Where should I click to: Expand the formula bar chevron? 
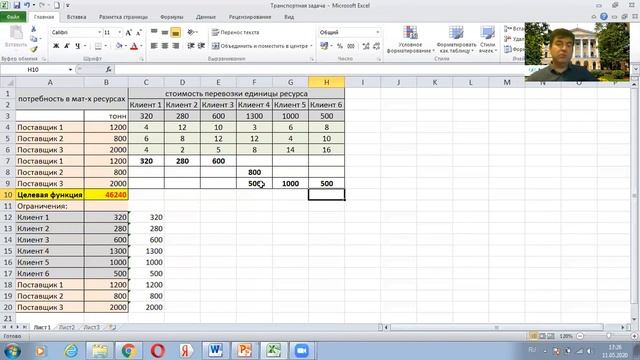tap(636, 69)
